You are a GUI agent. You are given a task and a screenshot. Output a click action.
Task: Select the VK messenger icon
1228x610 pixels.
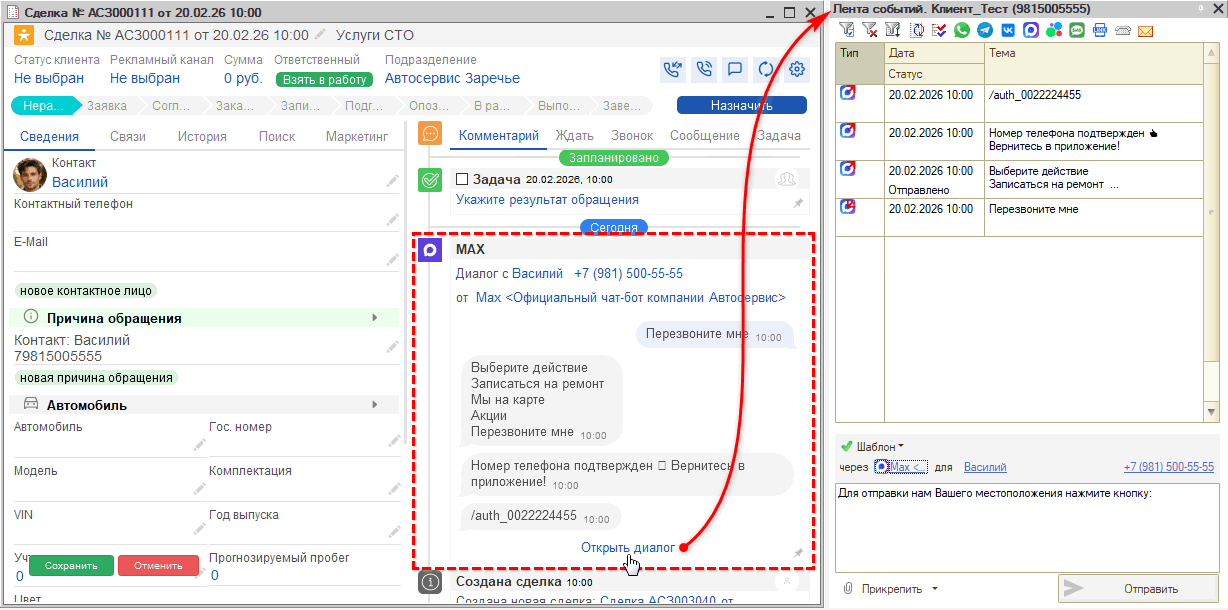pos(1008,31)
